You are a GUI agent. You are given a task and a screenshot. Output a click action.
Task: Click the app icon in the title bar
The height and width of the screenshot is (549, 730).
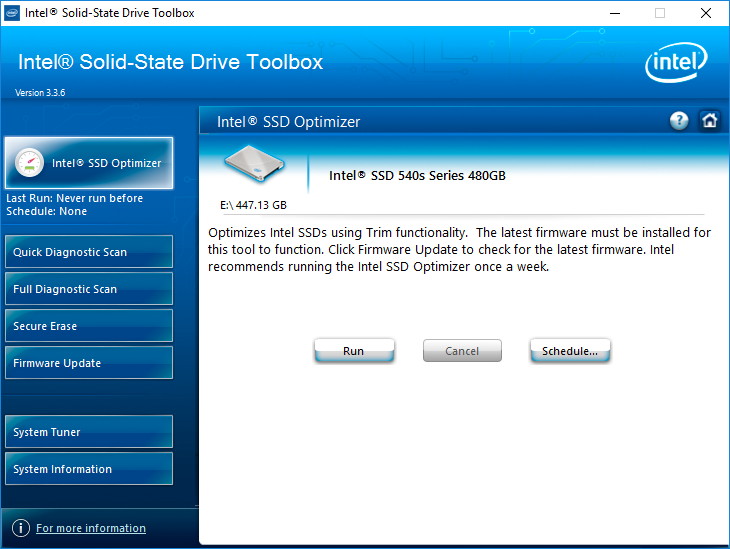coord(12,13)
